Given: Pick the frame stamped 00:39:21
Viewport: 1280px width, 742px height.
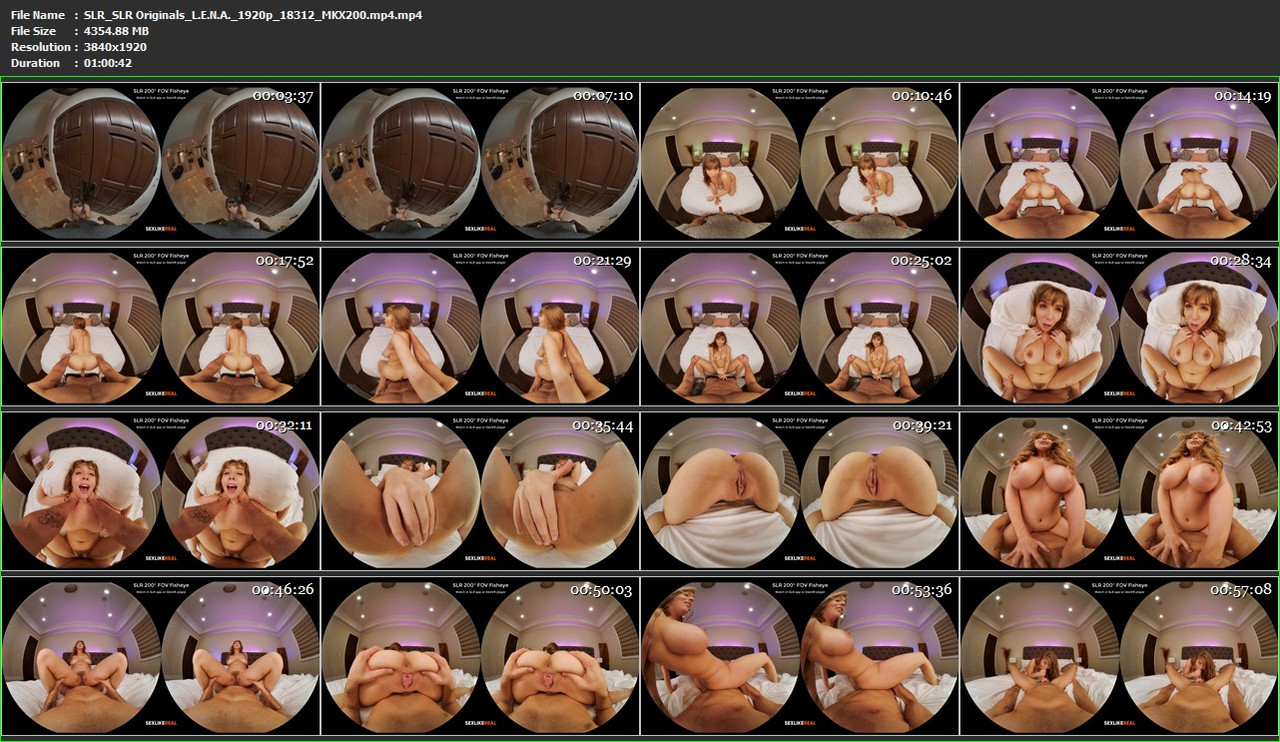Looking at the screenshot, I should pyautogui.click(x=799, y=492).
